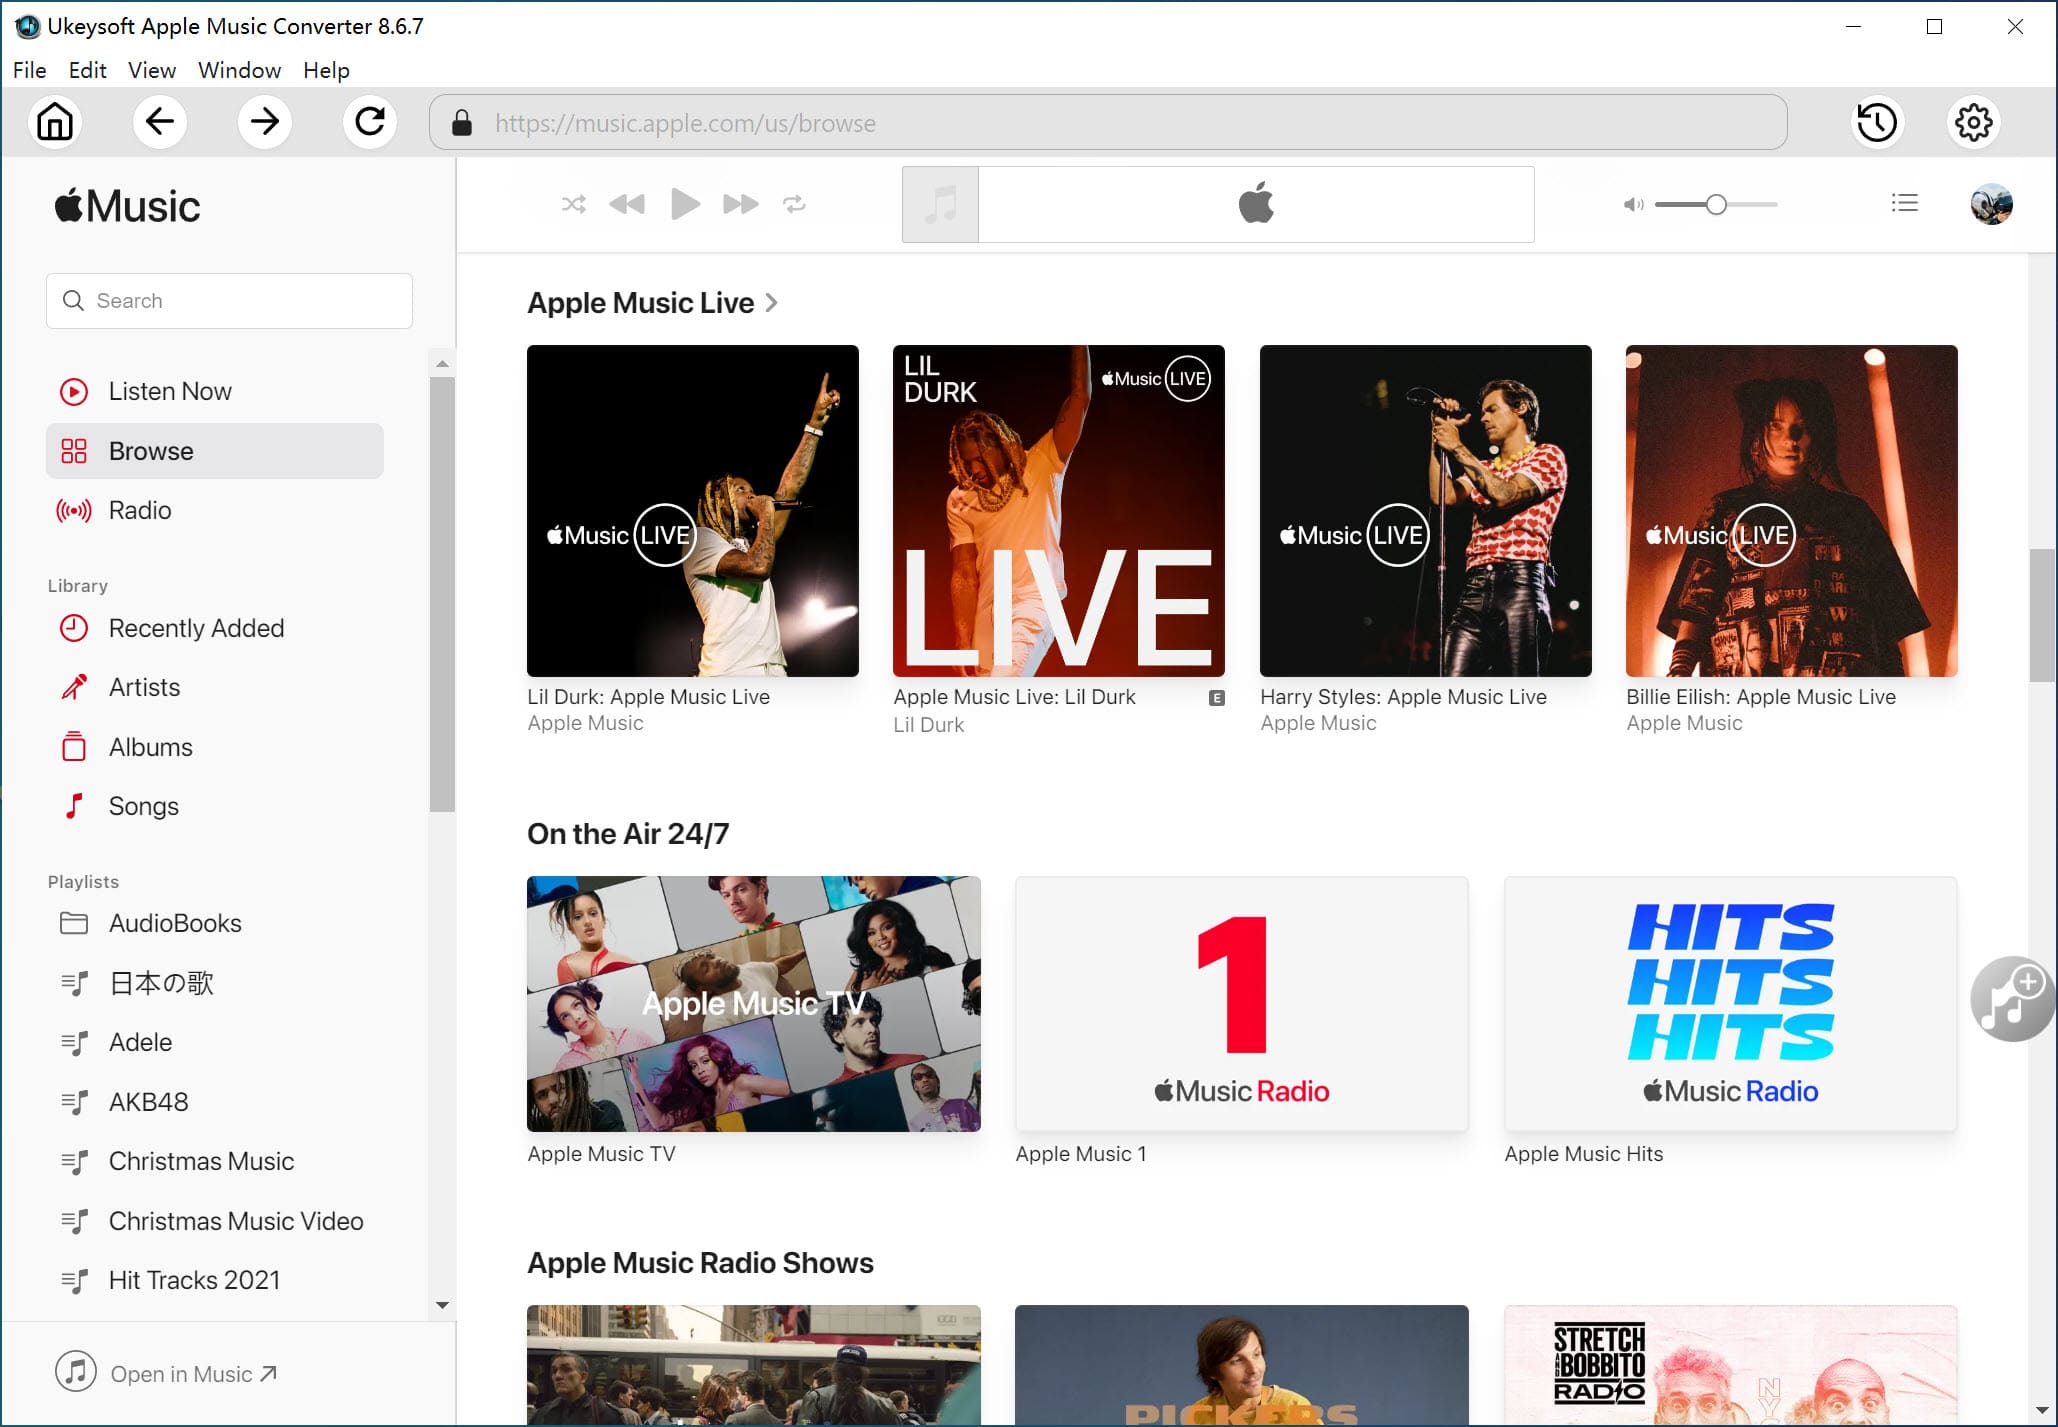This screenshot has height=1427, width=2058.
Task: Click the home navigation button
Action: (x=55, y=122)
